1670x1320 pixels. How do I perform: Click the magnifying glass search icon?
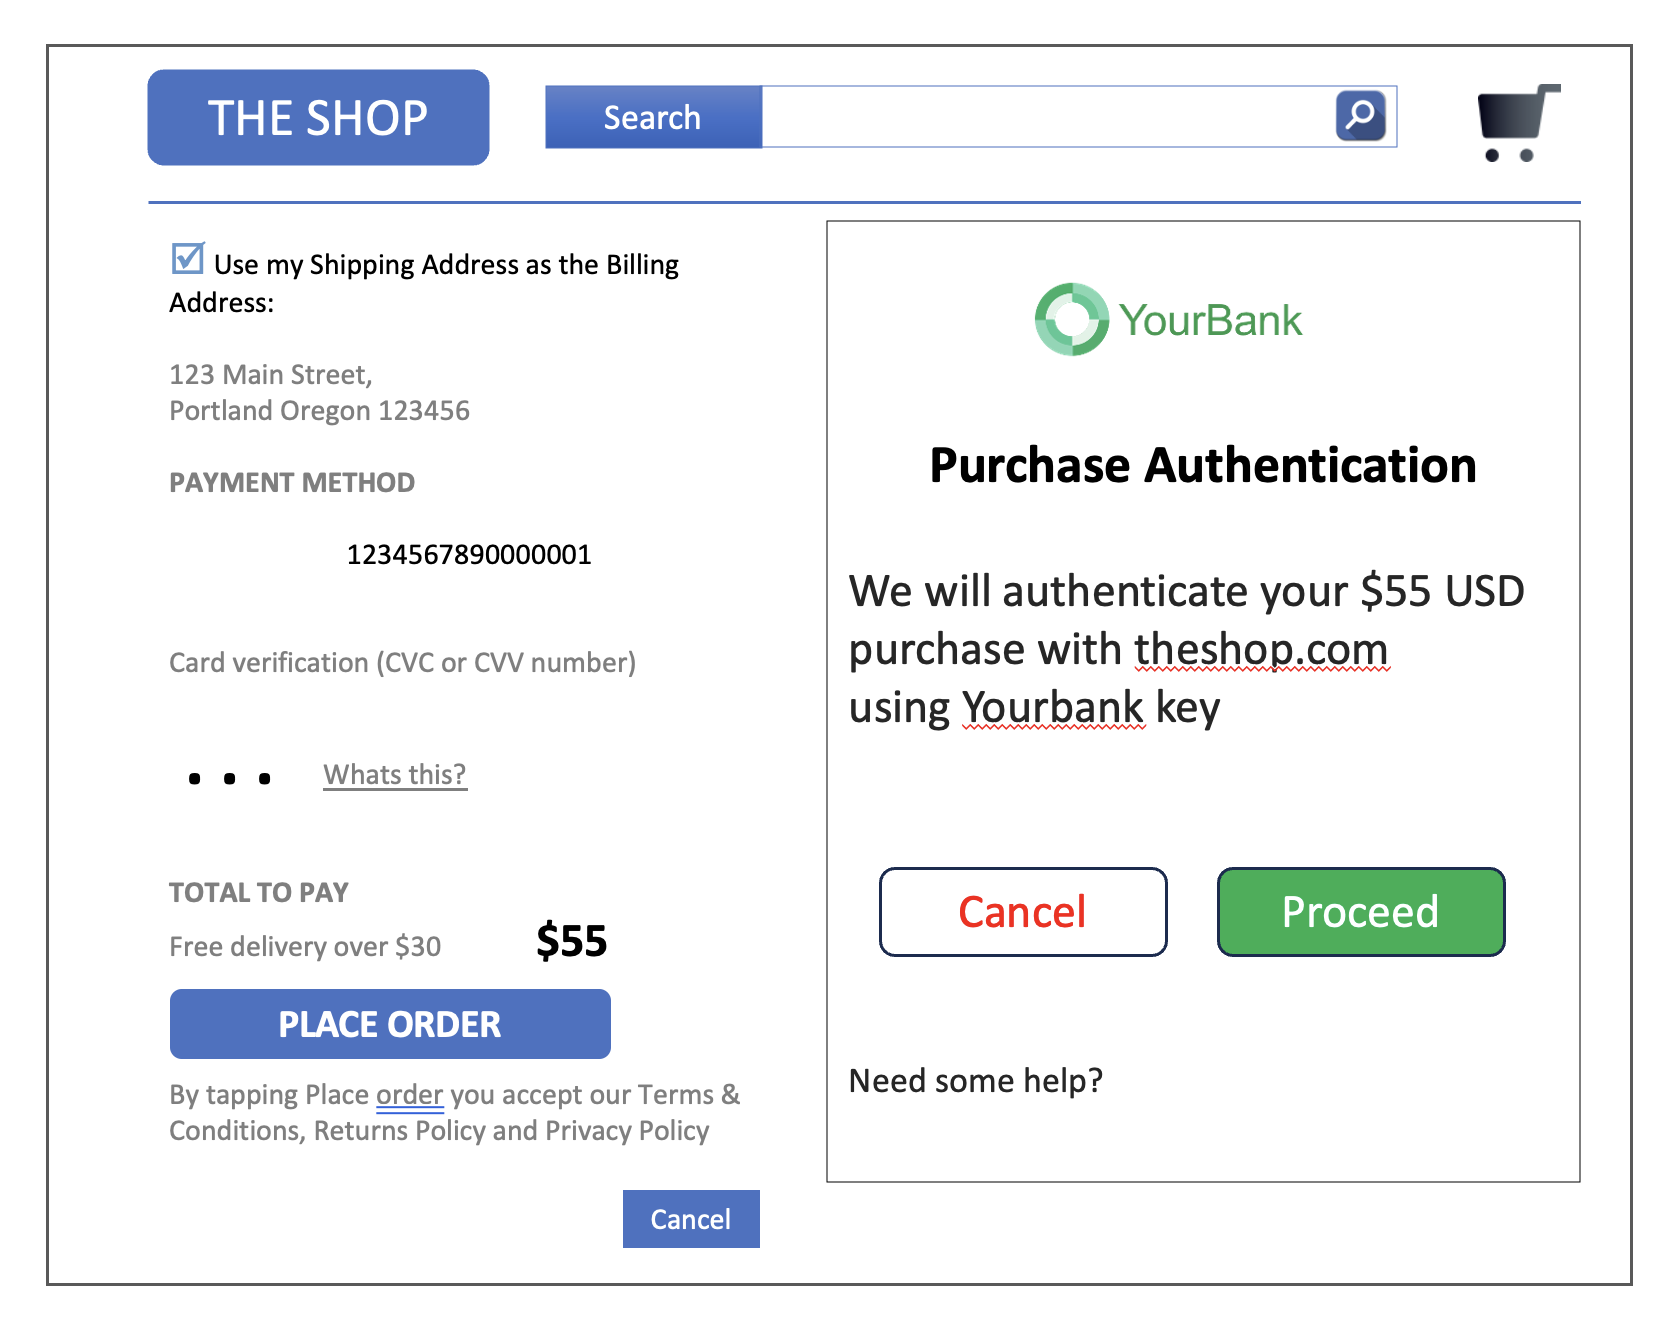pos(1360,116)
